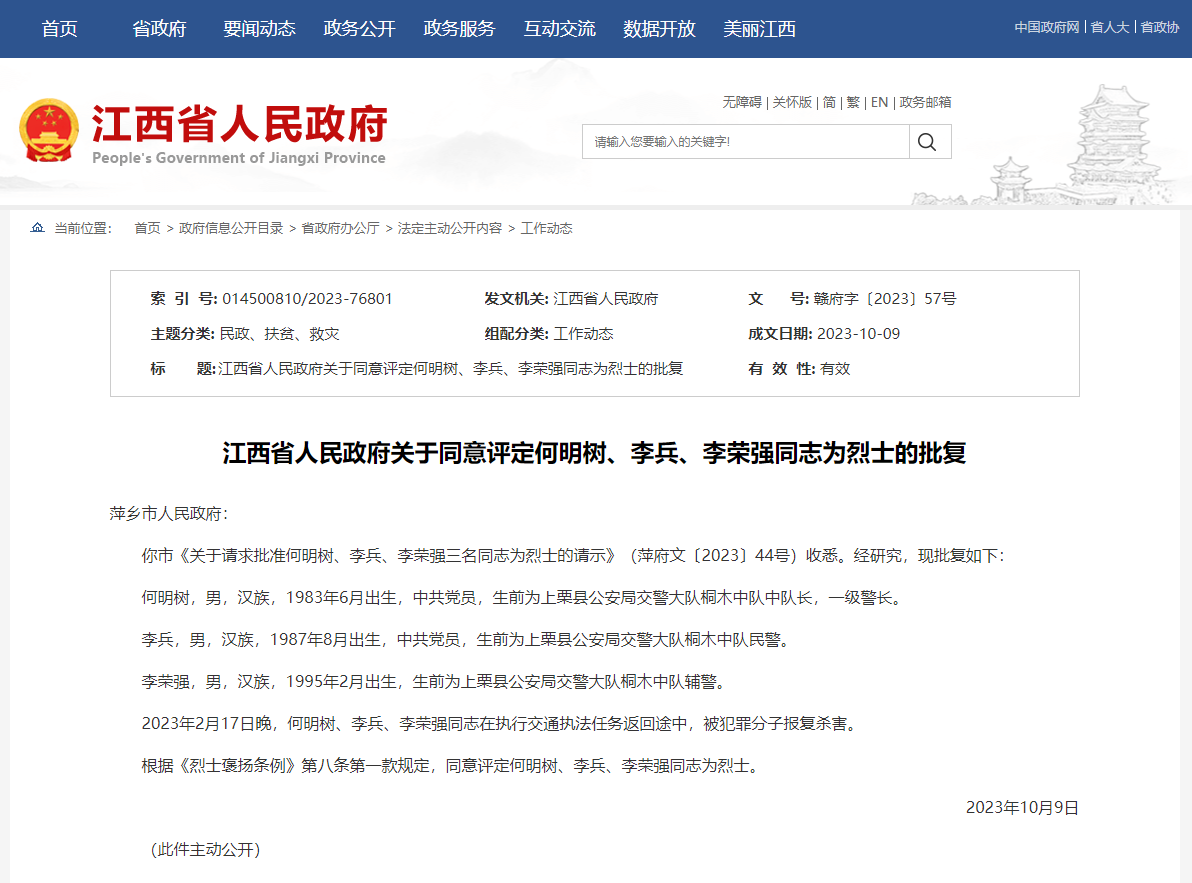1192x883 pixels.
Task: Go to the 要闻动态 section
Action: pyautogui.click(x=259, y=29)
